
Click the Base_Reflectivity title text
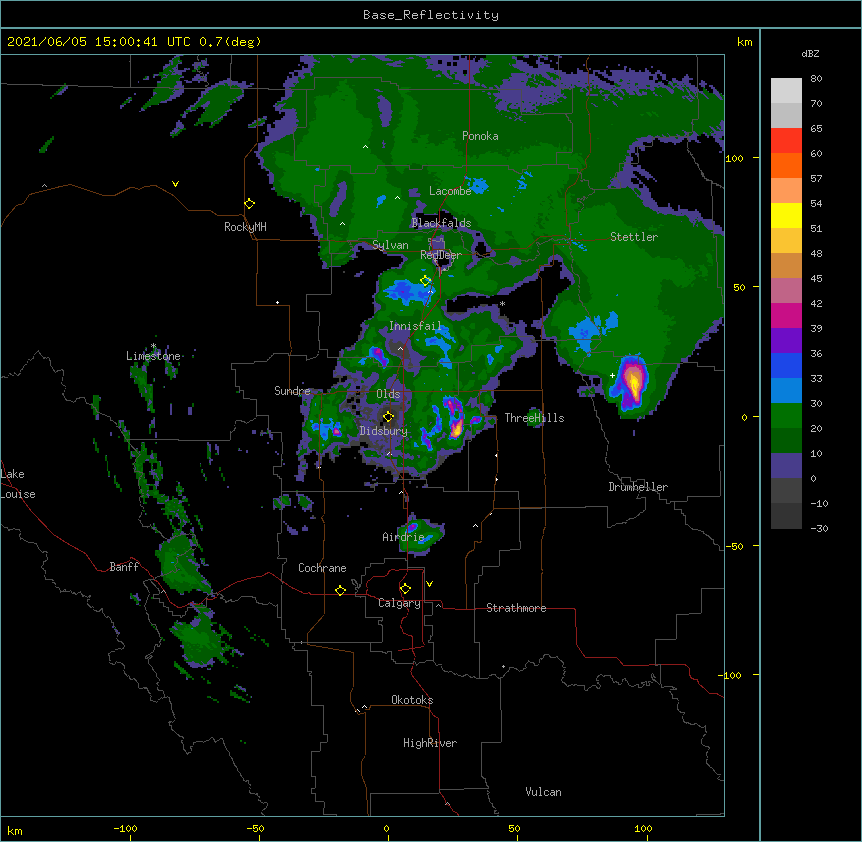click(x=431, y=15)
